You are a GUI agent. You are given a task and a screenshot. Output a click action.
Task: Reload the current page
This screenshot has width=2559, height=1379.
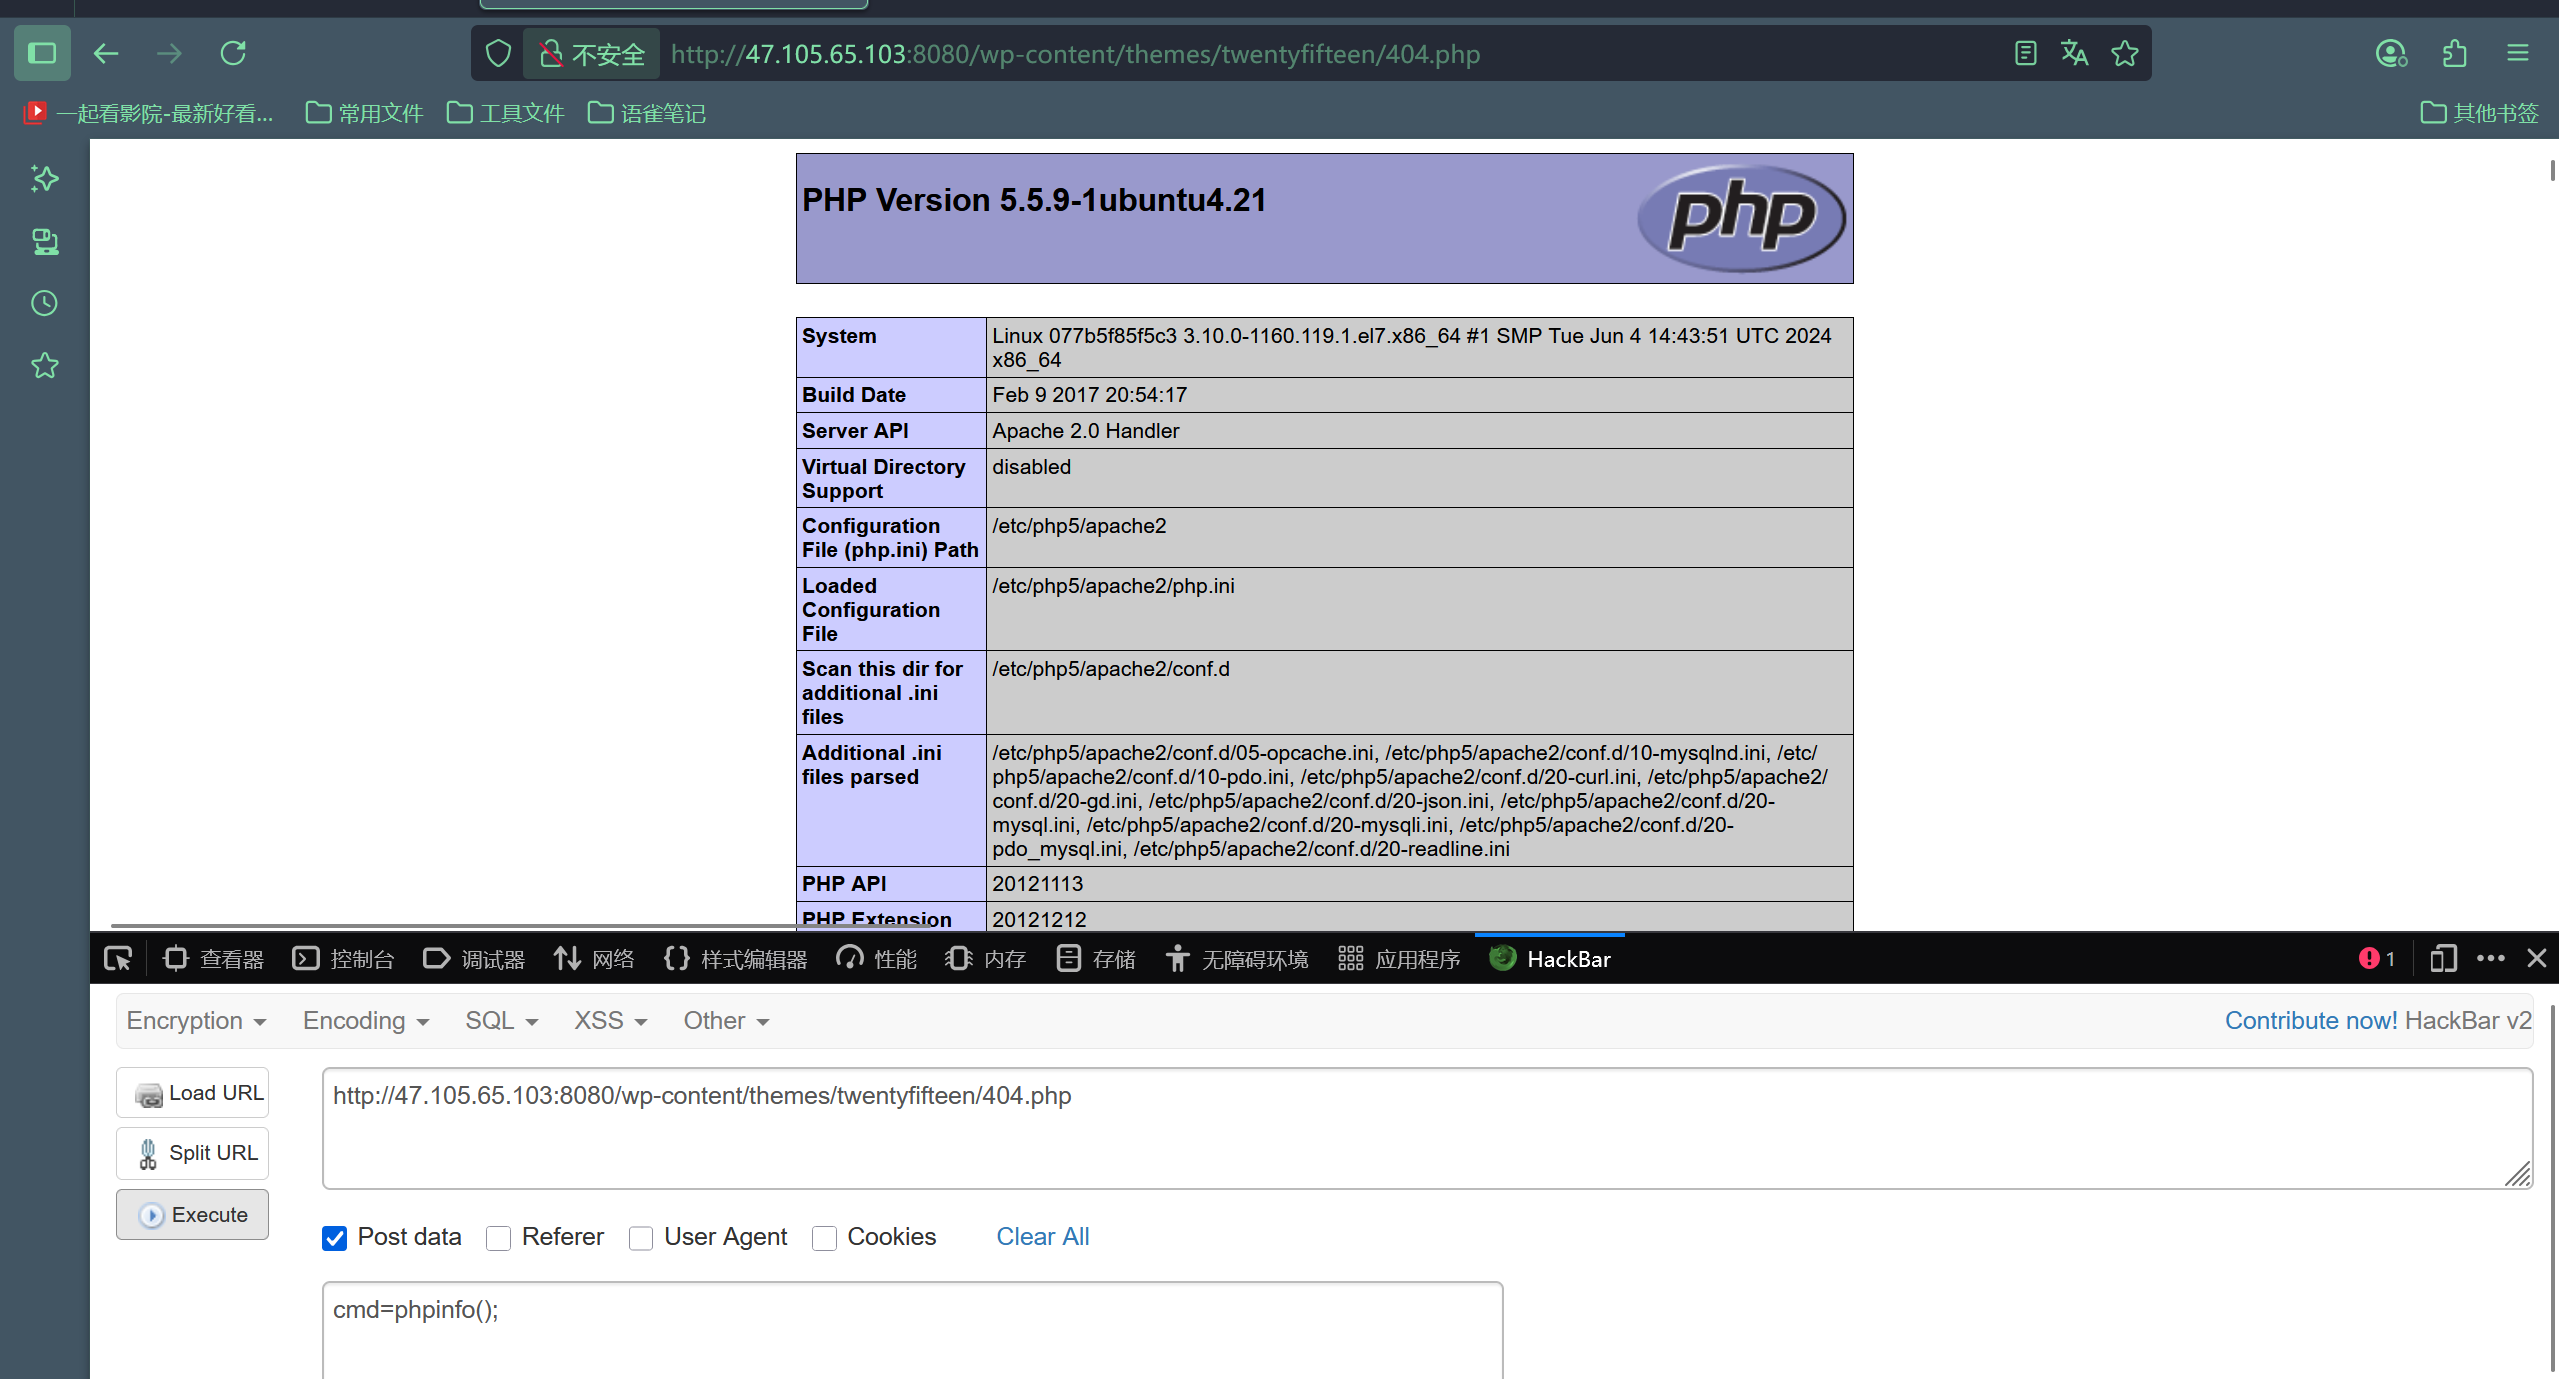(233, 53)
